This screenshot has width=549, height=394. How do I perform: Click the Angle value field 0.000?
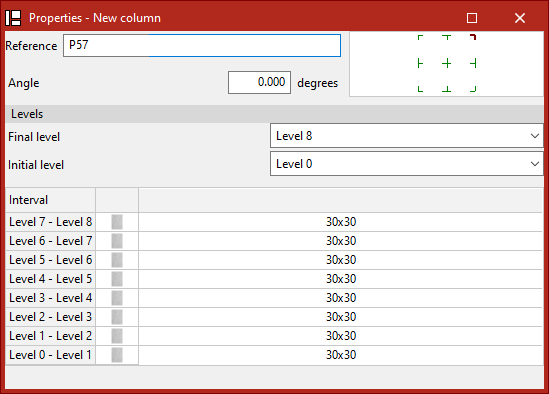tap(259, 83)
